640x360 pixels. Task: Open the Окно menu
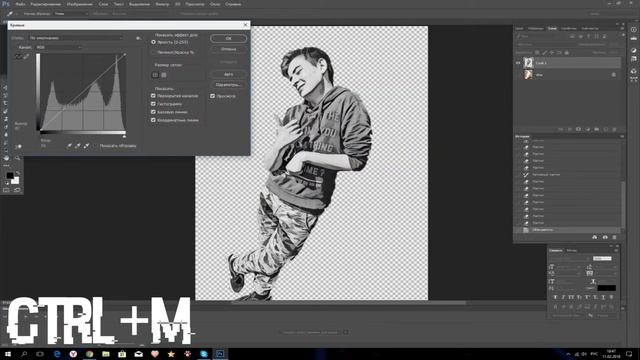pyautogui.click(x=215, y=4)
